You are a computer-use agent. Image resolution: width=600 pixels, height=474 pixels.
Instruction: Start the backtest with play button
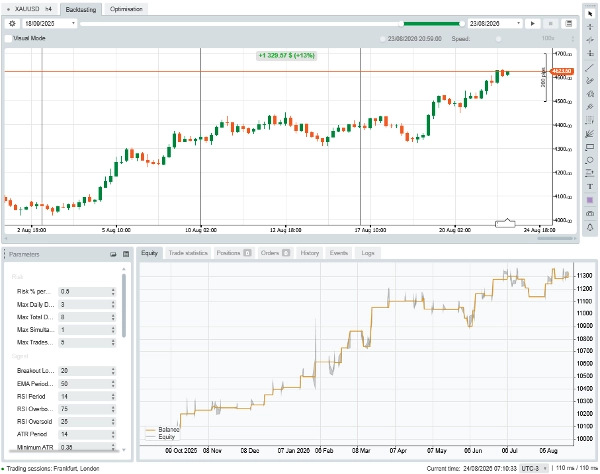click(533, 24)
